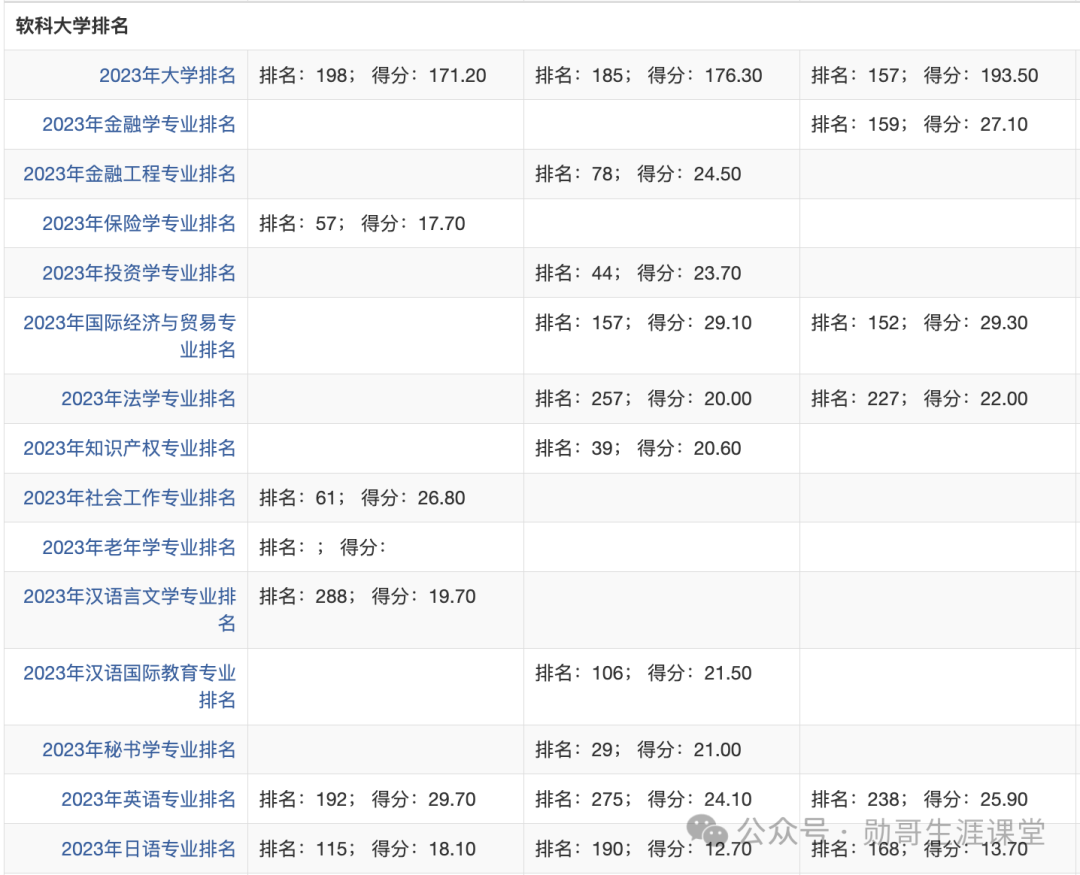Screen dimensions: 1080x875
Task: Open the 2023年汉语言文学专业排名 link
Action: [129, 610]
